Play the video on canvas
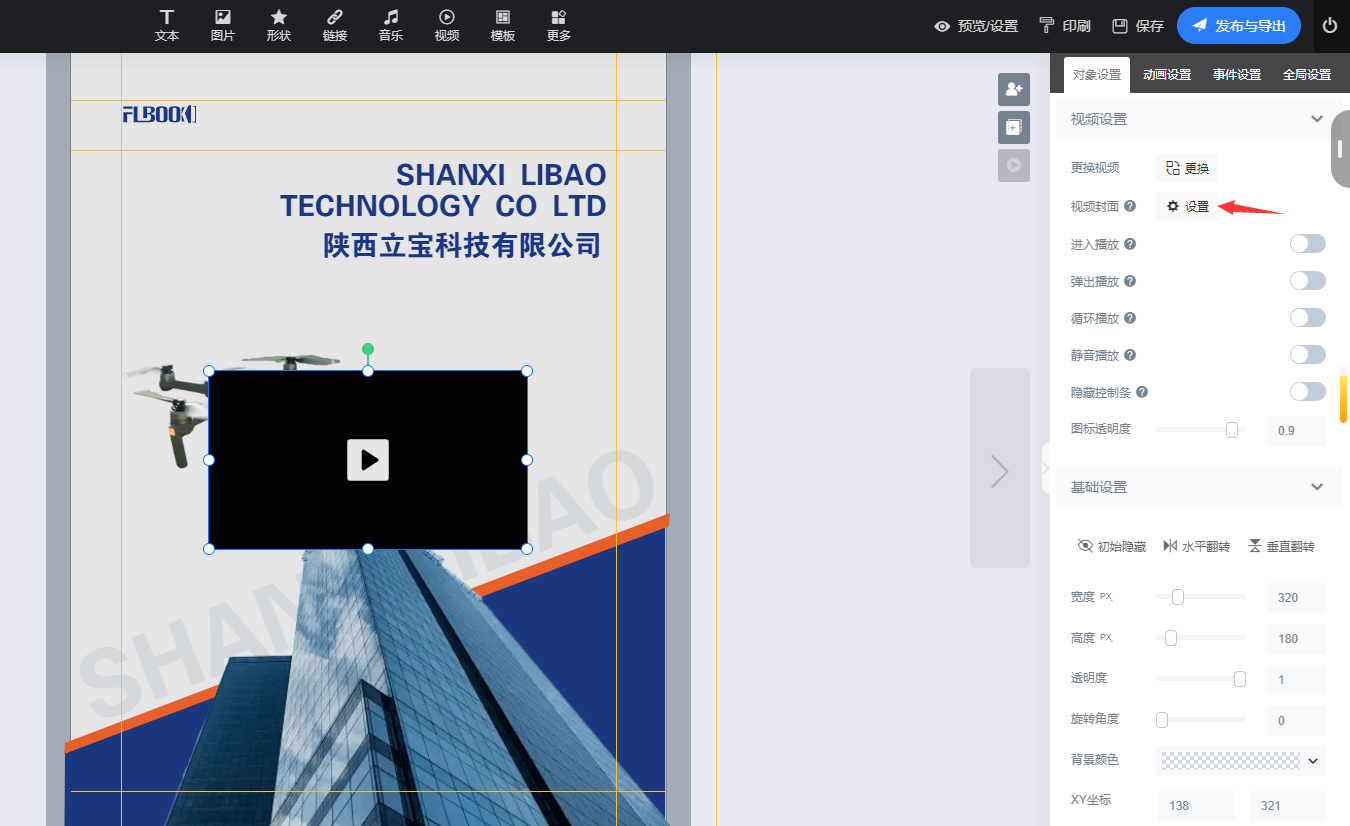The height and width of the screenshot is (826, 1350). point(368,460)
